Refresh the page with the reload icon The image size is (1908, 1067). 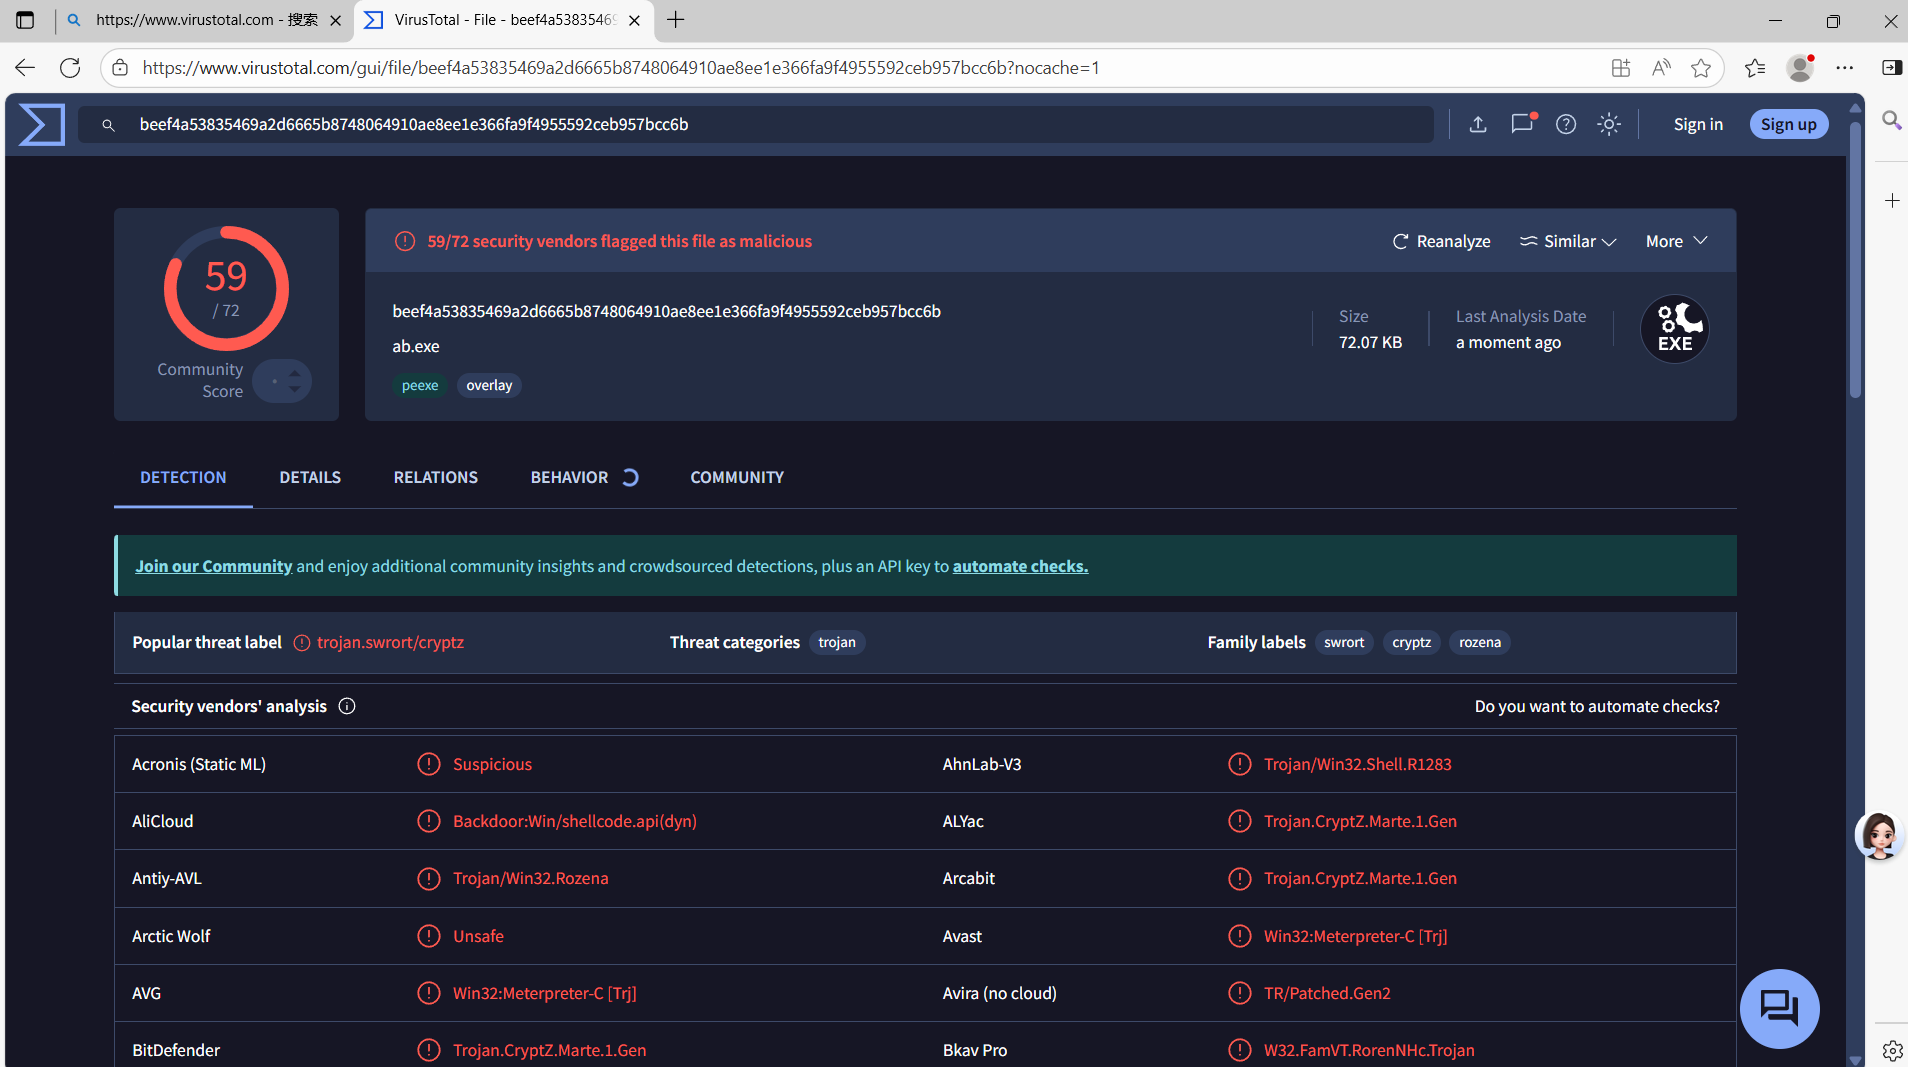point(70,68)
